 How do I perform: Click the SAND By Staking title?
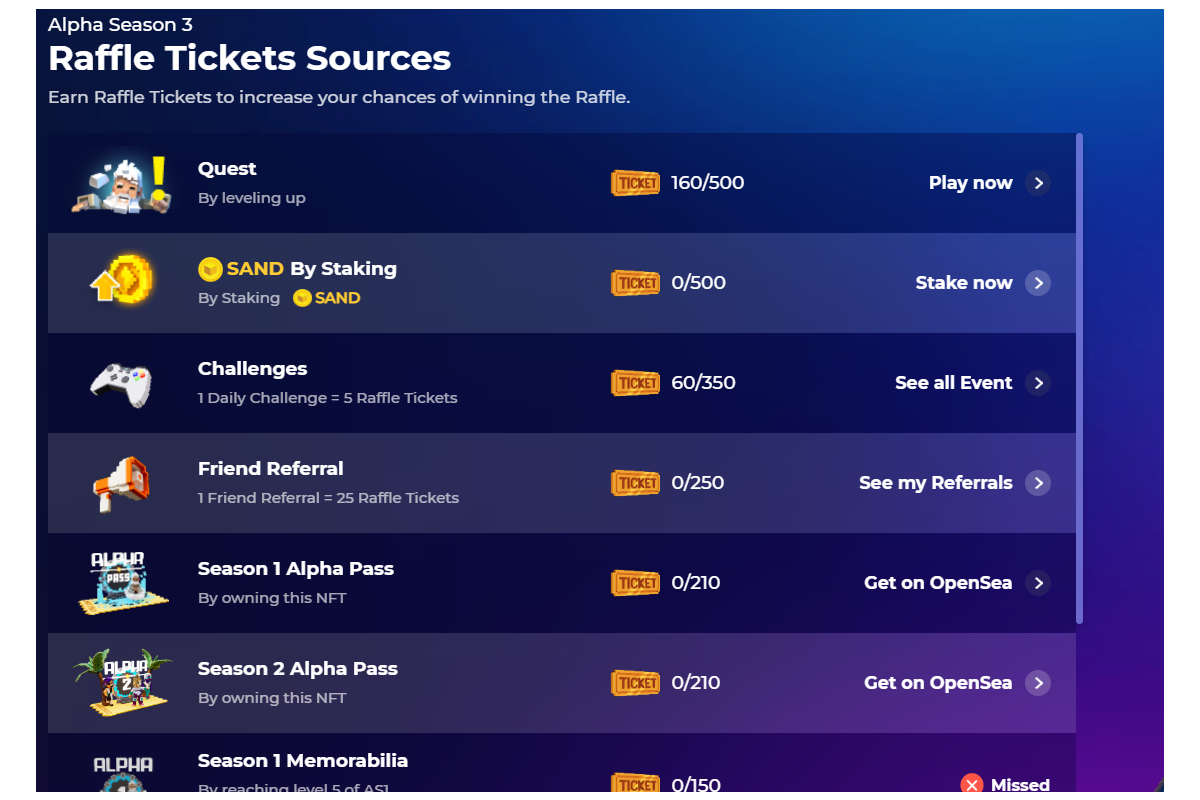pyautogui.click(x=297, y=269)
